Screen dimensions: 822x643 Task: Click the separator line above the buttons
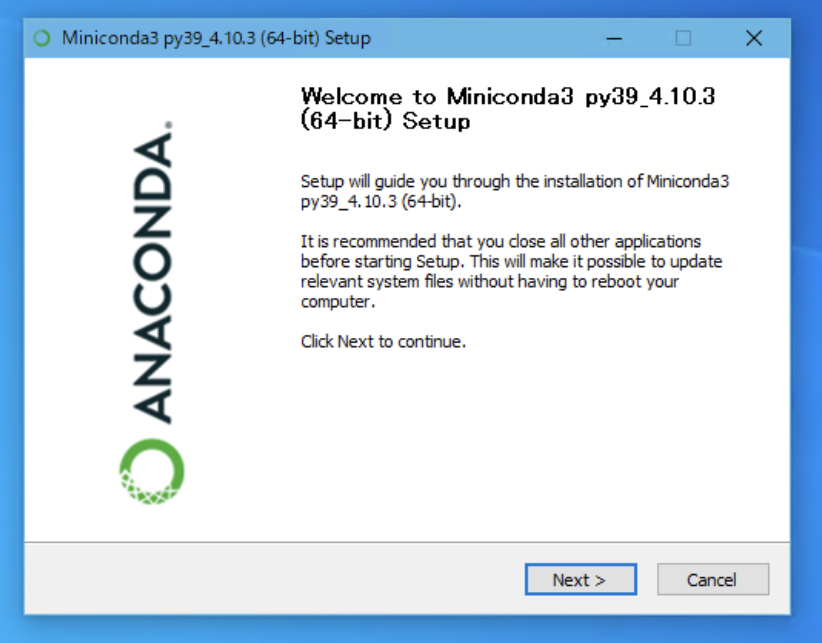tap(407, 542)
